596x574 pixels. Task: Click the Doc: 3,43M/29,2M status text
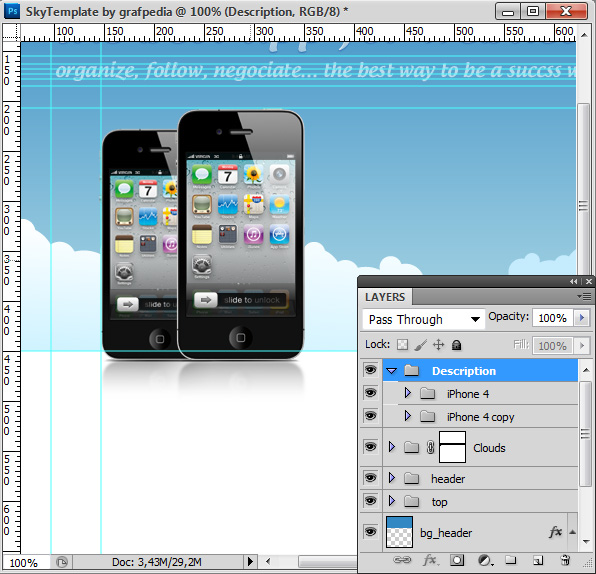click(x=157, y=562)
